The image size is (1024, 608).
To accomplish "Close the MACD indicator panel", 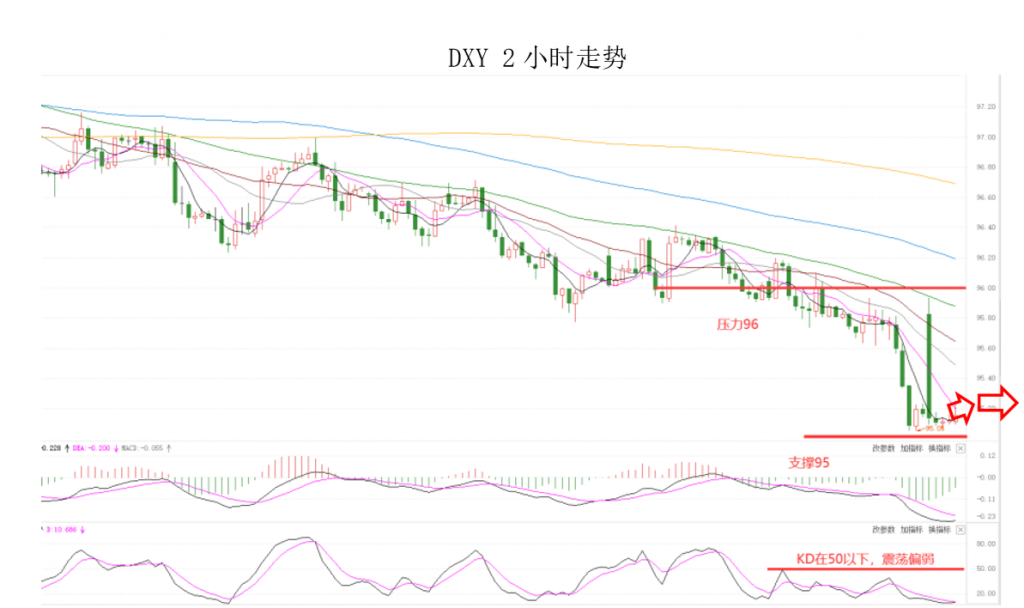I will click(961, 448).
